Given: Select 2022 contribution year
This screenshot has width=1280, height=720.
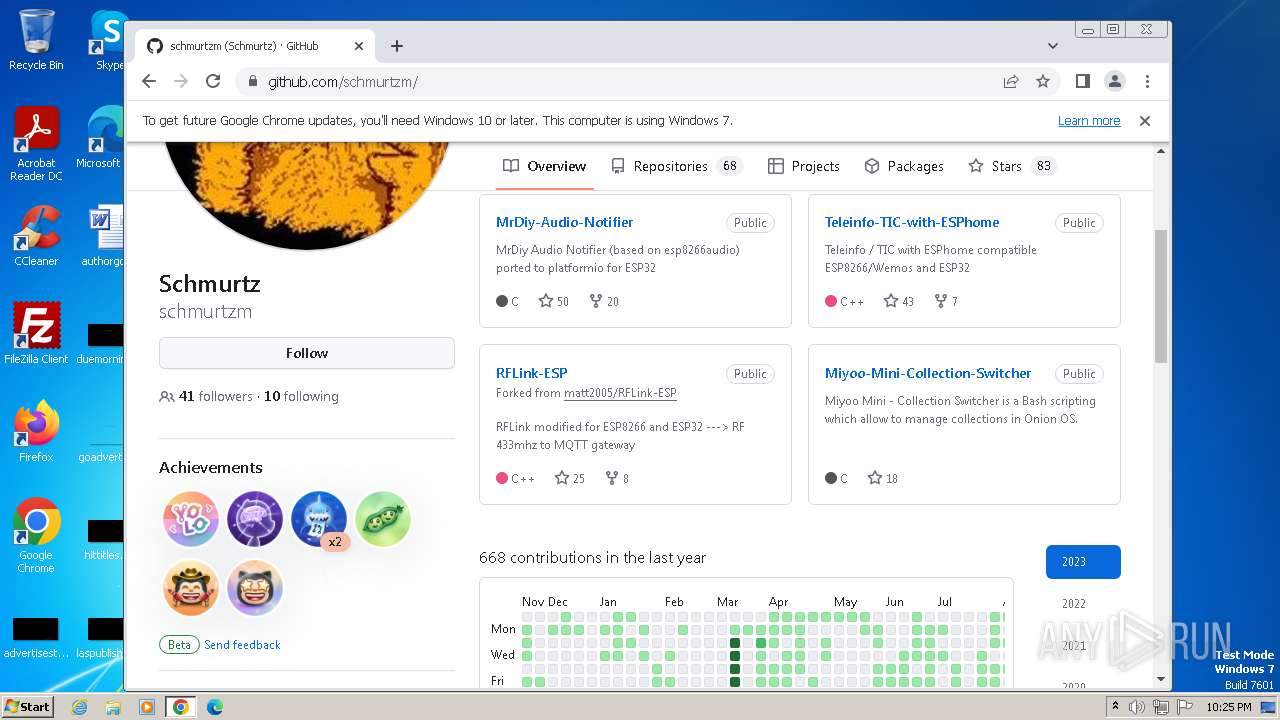Looking at the screenshot, I should pos(1083,604).
